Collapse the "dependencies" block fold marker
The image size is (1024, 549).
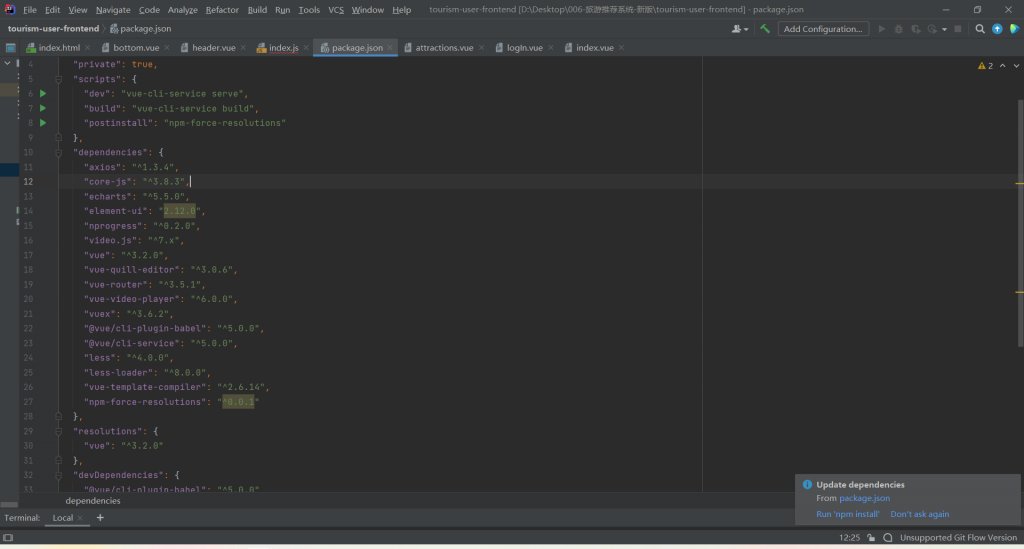[59, 152]
